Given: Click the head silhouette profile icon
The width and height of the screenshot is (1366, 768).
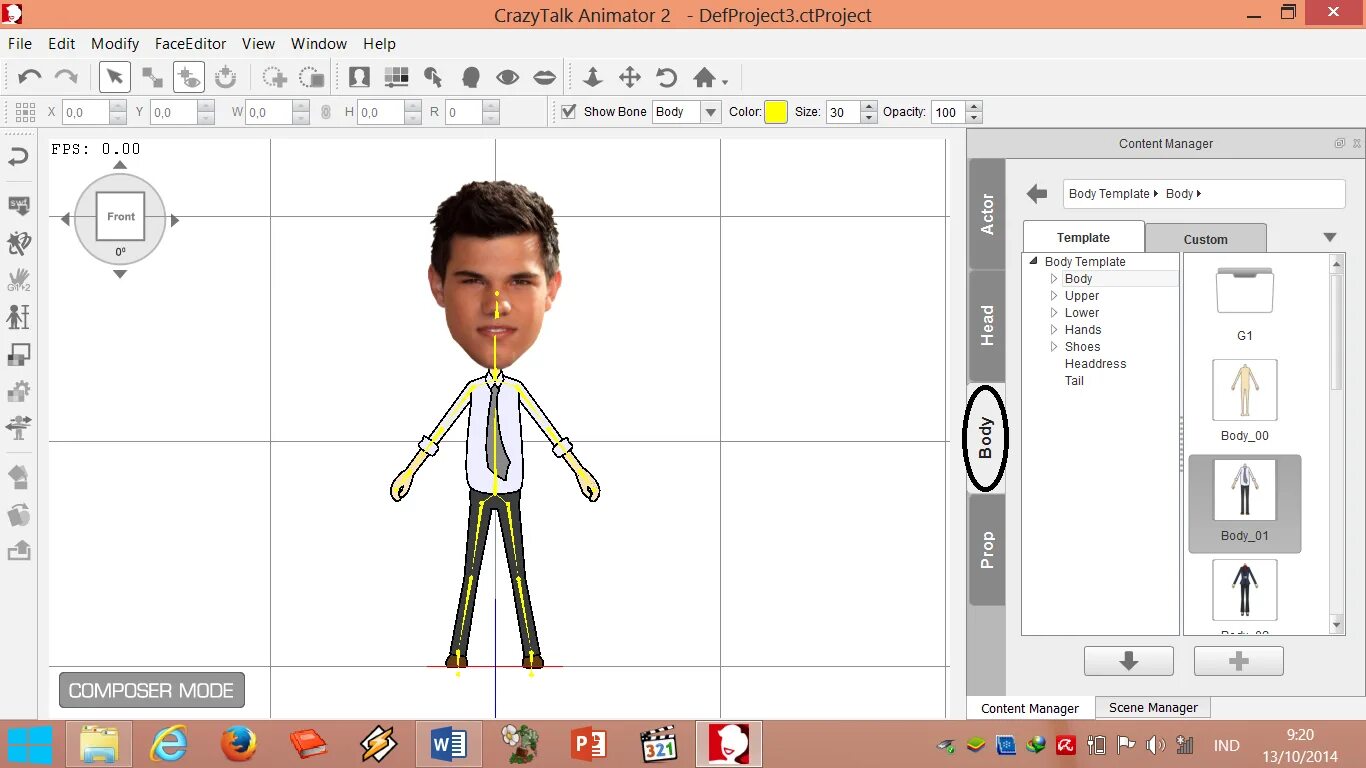Looking at the screenshot, I should point(470,77).
